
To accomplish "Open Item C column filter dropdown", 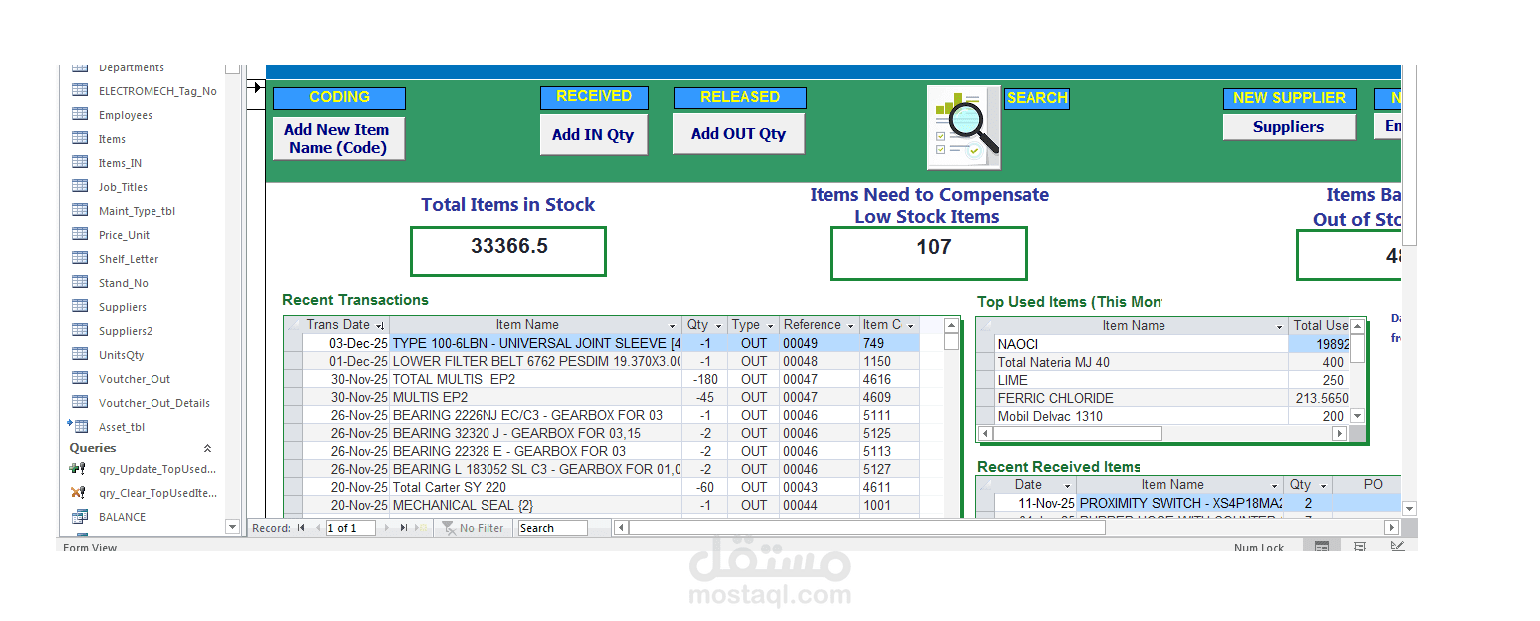I will [910, 325].
